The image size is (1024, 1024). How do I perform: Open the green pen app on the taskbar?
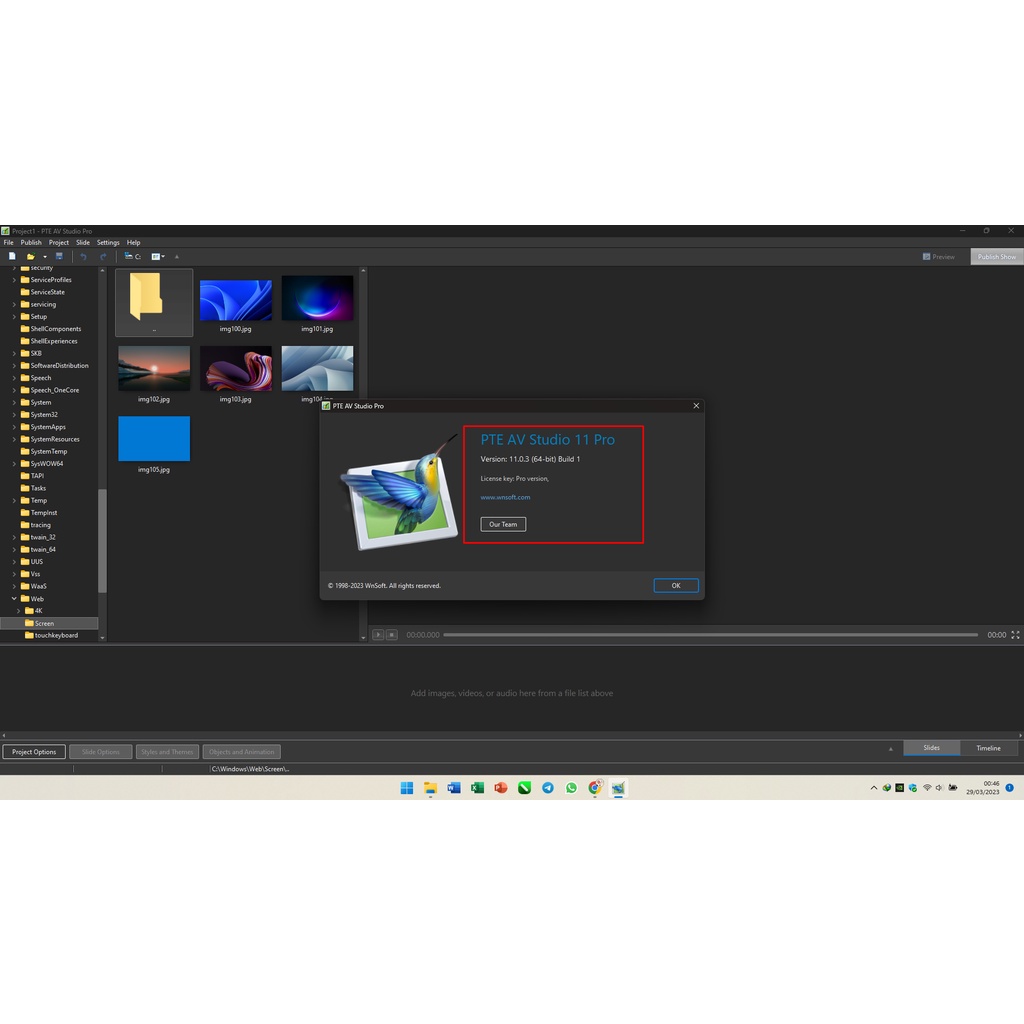pyautogui.click(x=524, y=788)
